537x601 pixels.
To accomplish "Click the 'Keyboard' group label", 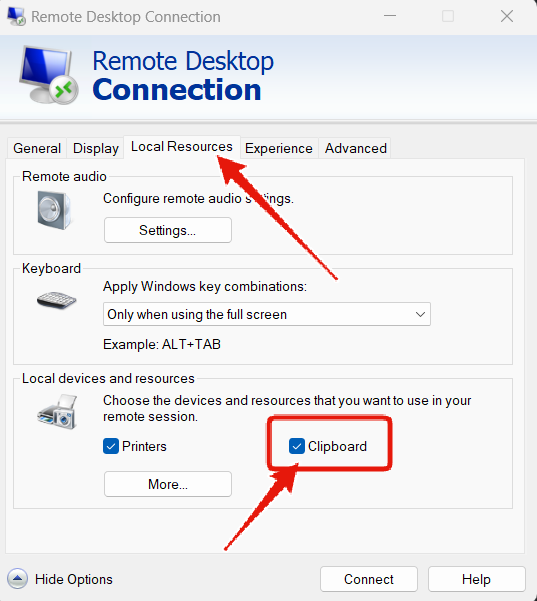I will (51, 268).
